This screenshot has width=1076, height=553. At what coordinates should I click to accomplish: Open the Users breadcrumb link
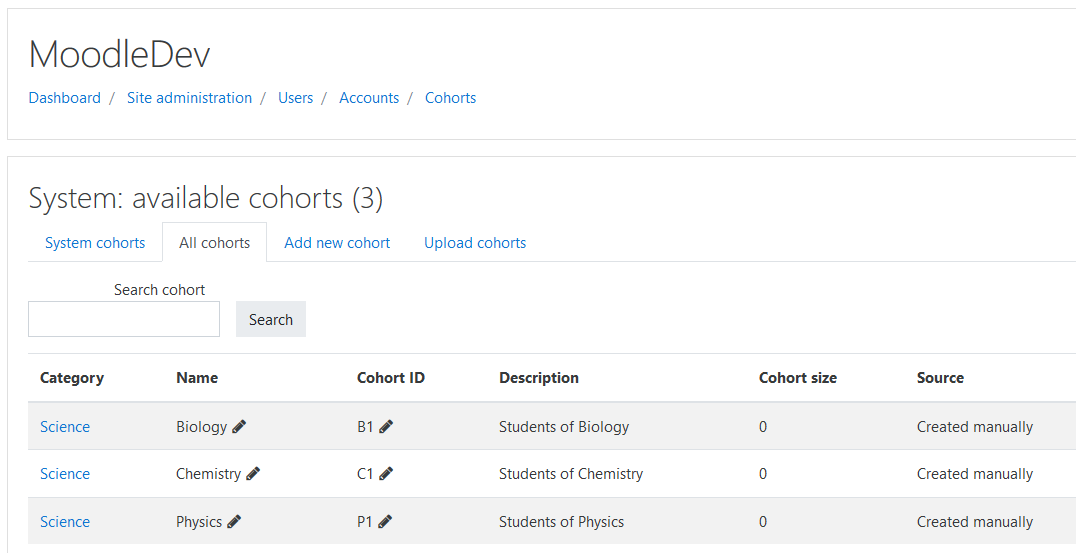pos(295,98)
